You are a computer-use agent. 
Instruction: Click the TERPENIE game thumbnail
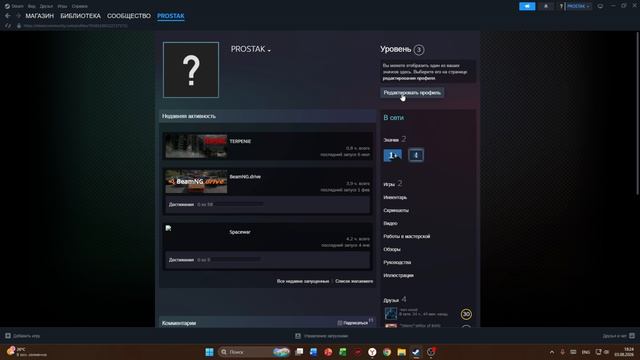pos(196,146)
